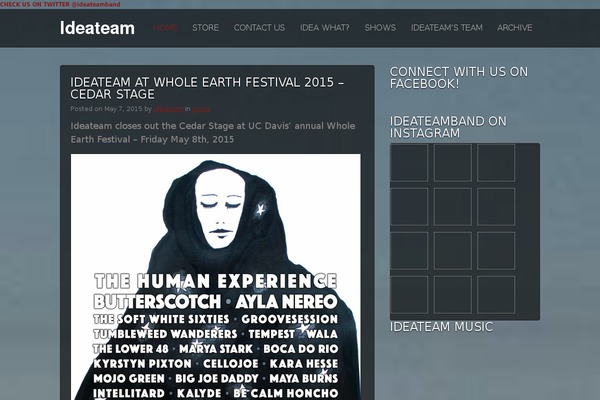Go to the HOME menu item
600x400 pixels.
click(165, 28)
